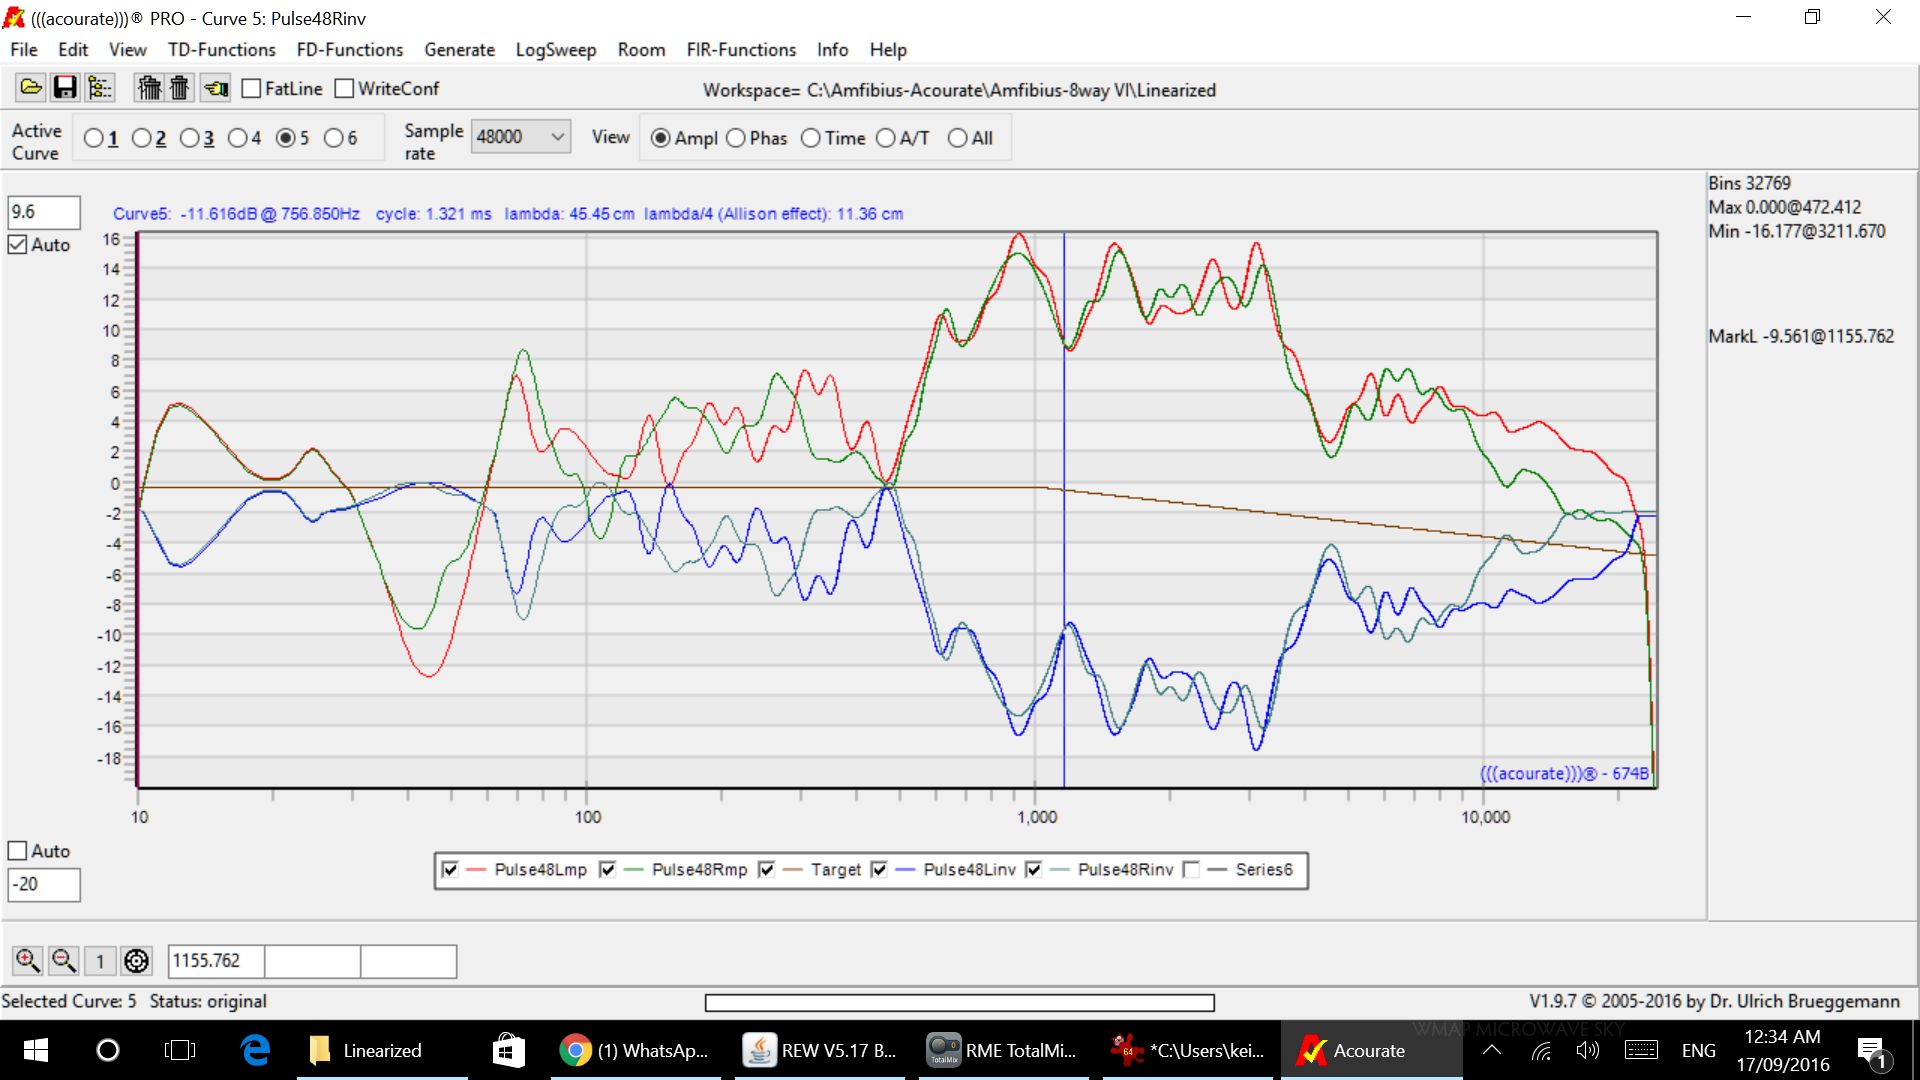This screenshot has height=1080, width=1920.
Task: Select active curve 3
Action: (x=189, y=138)
